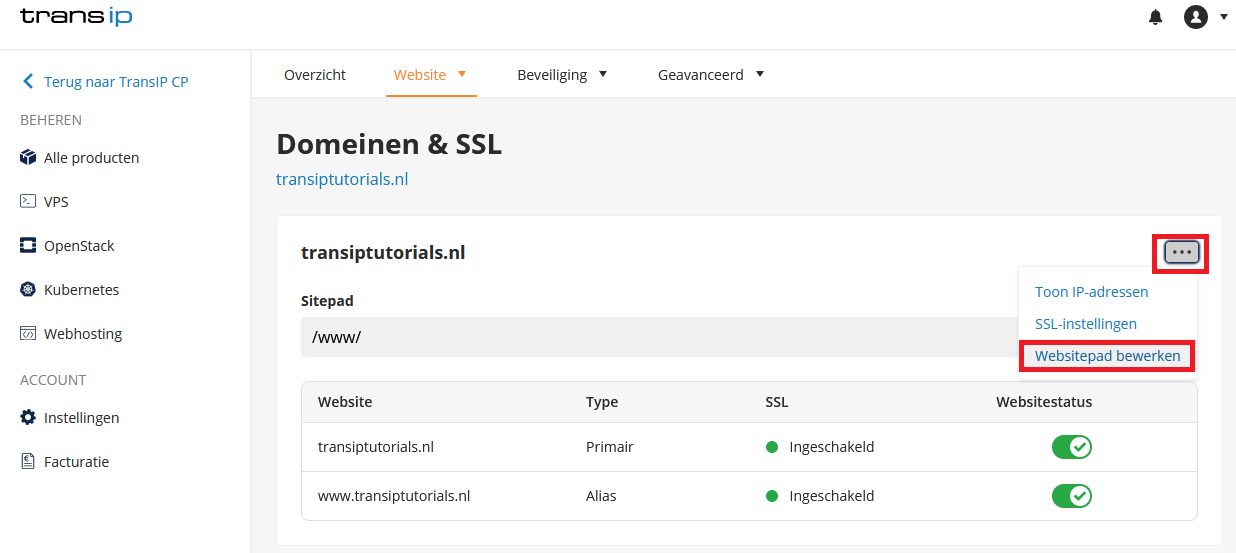Click the Alias type cell
The image size is (1236, 553).
click(601, 496)
